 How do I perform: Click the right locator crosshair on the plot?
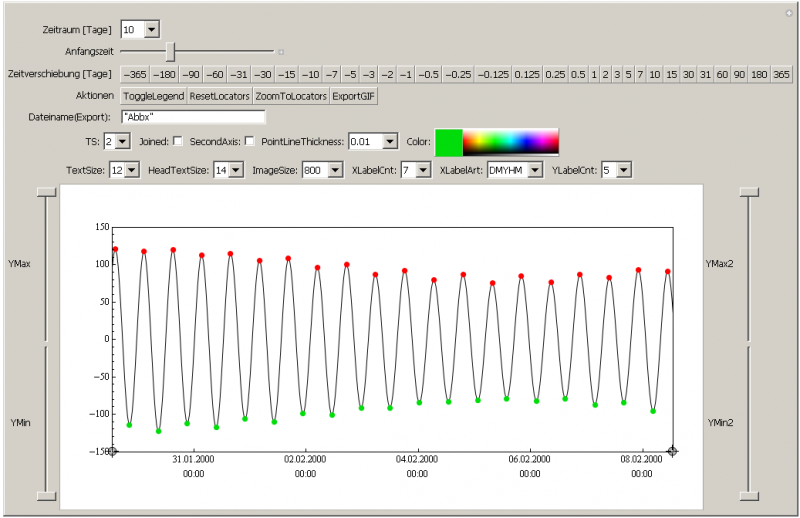tap(672, 451)
